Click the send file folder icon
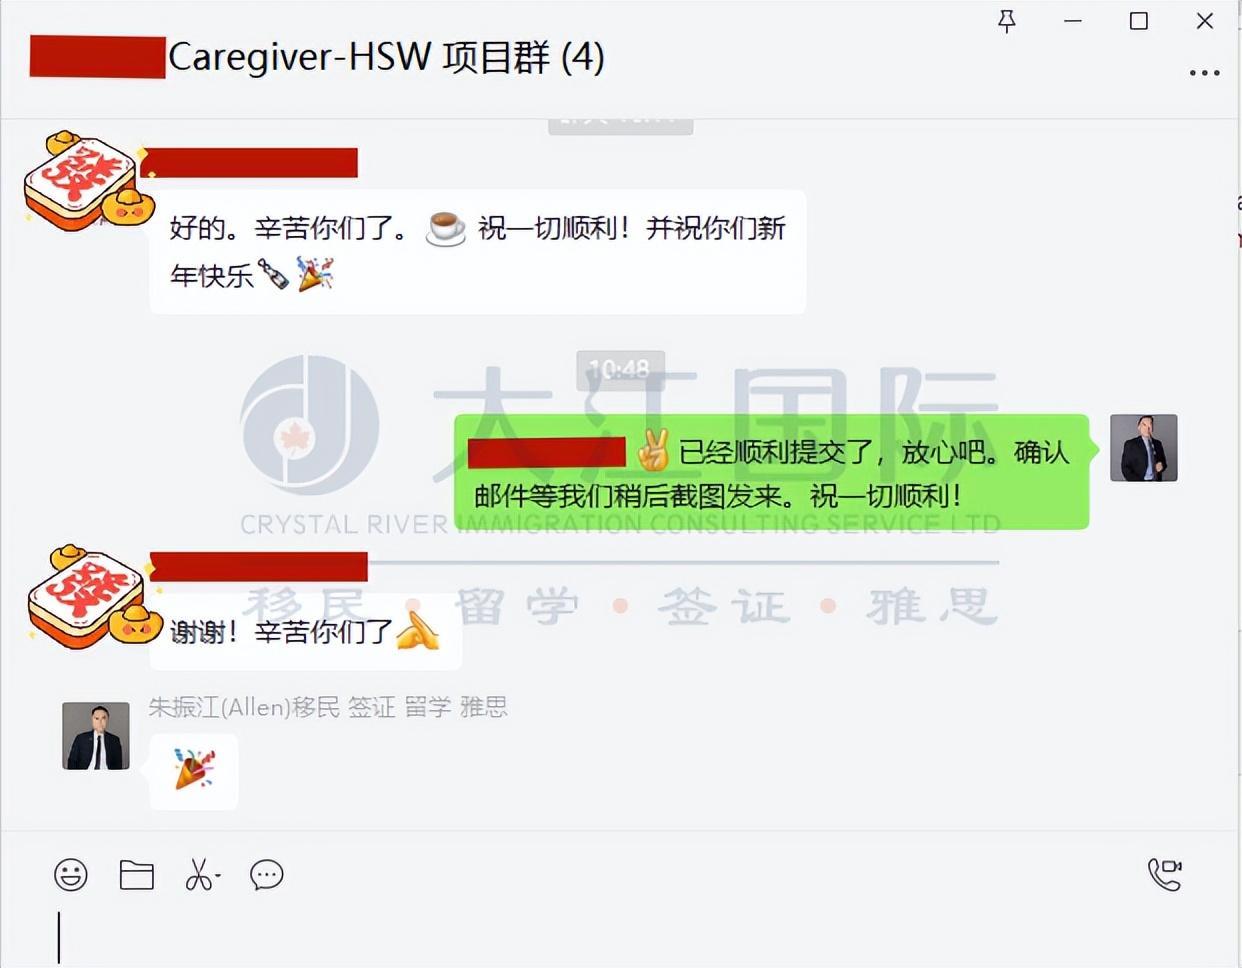 pyautogui.click(x=136, y=875)
